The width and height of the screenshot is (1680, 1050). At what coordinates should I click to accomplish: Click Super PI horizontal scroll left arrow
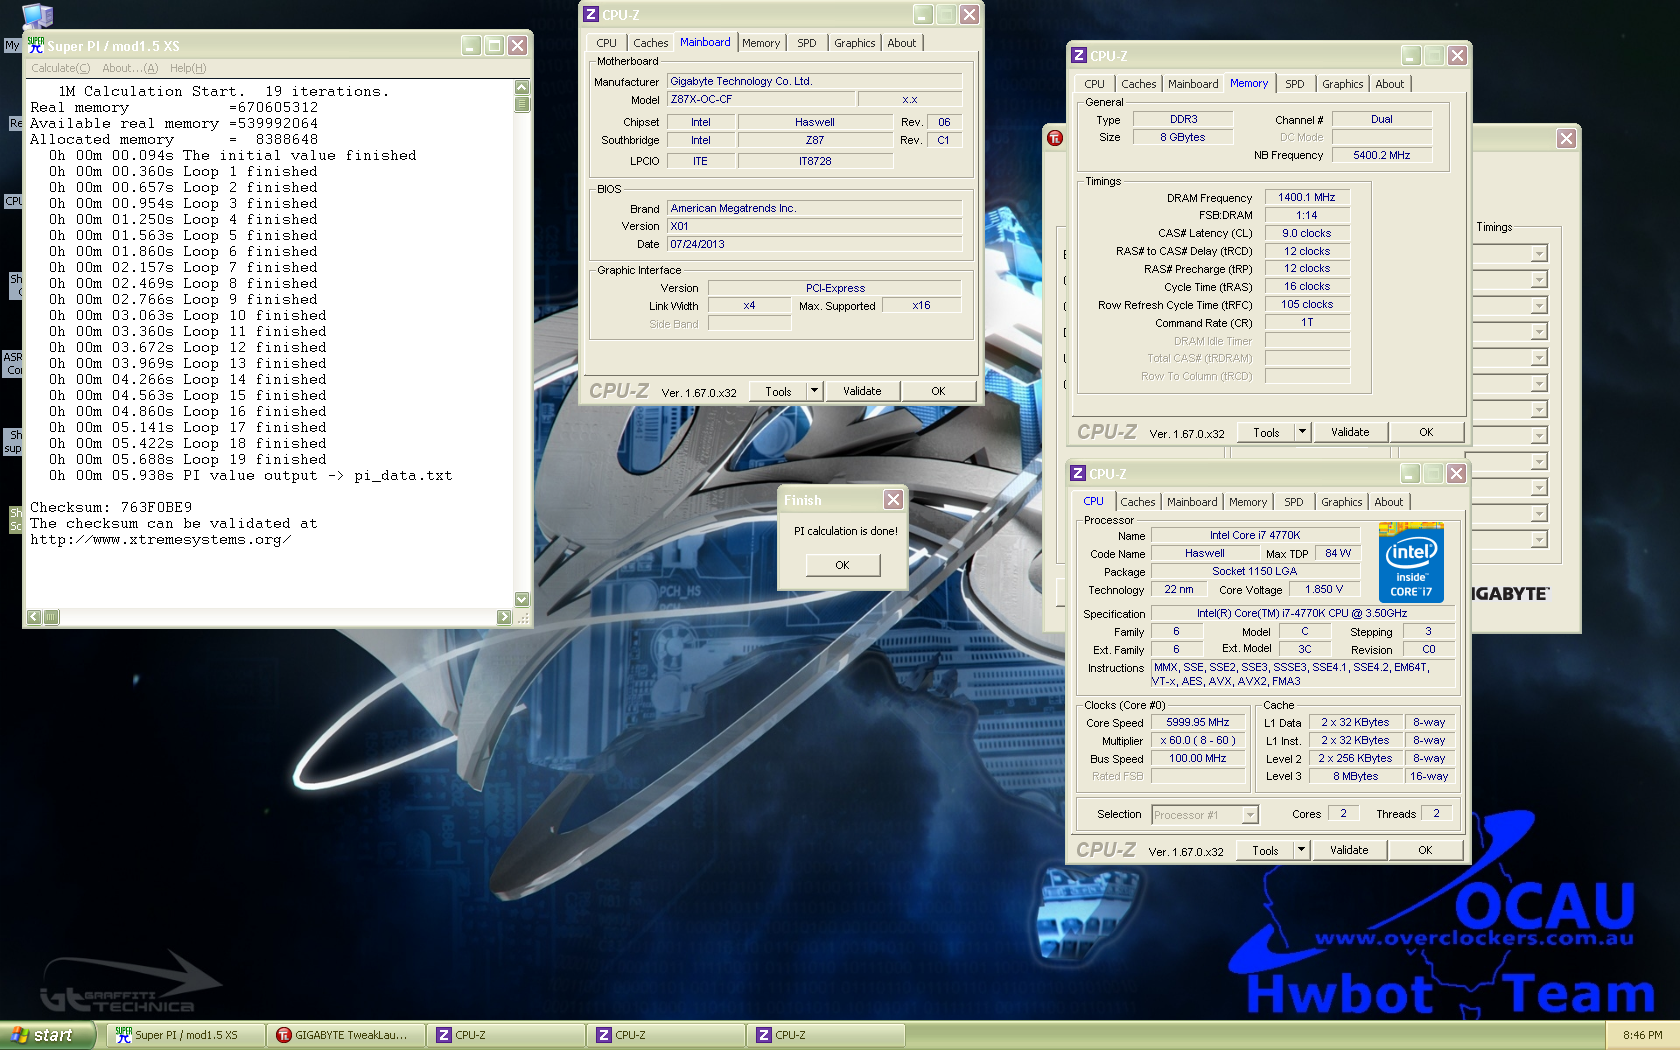pyautogui.click(x=34, y=617)
